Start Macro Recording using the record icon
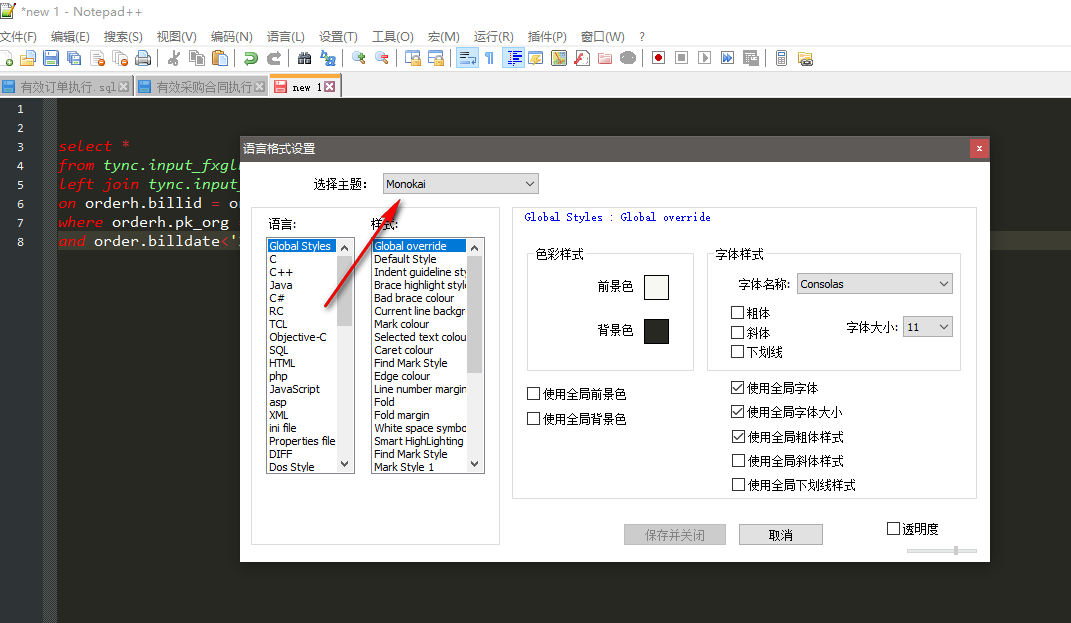The height and width of the screenshot is (623, 1071). pos(658,57)
